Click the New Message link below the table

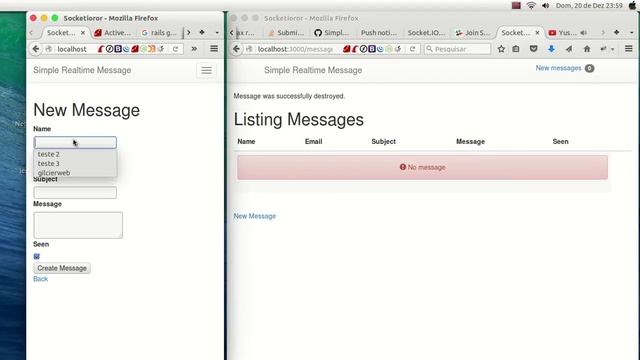click(255, 216)
